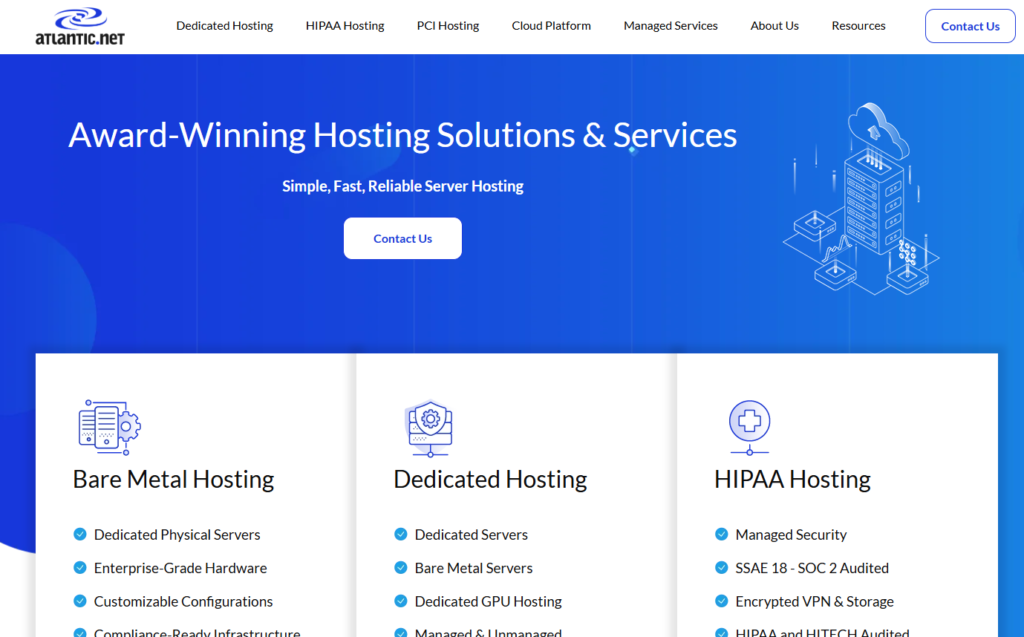Select PCI Hosting from the top menu

[x=447, y=26]
